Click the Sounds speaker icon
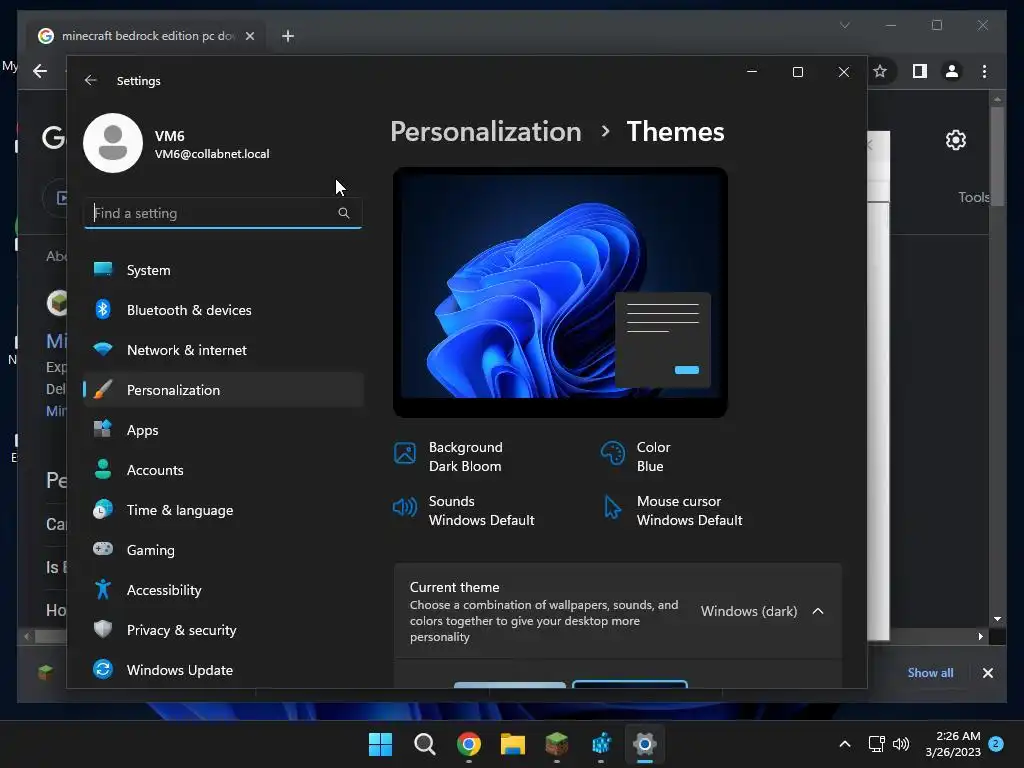The height and width of the screenshot is (768, 1024). (x=405, y=507)
